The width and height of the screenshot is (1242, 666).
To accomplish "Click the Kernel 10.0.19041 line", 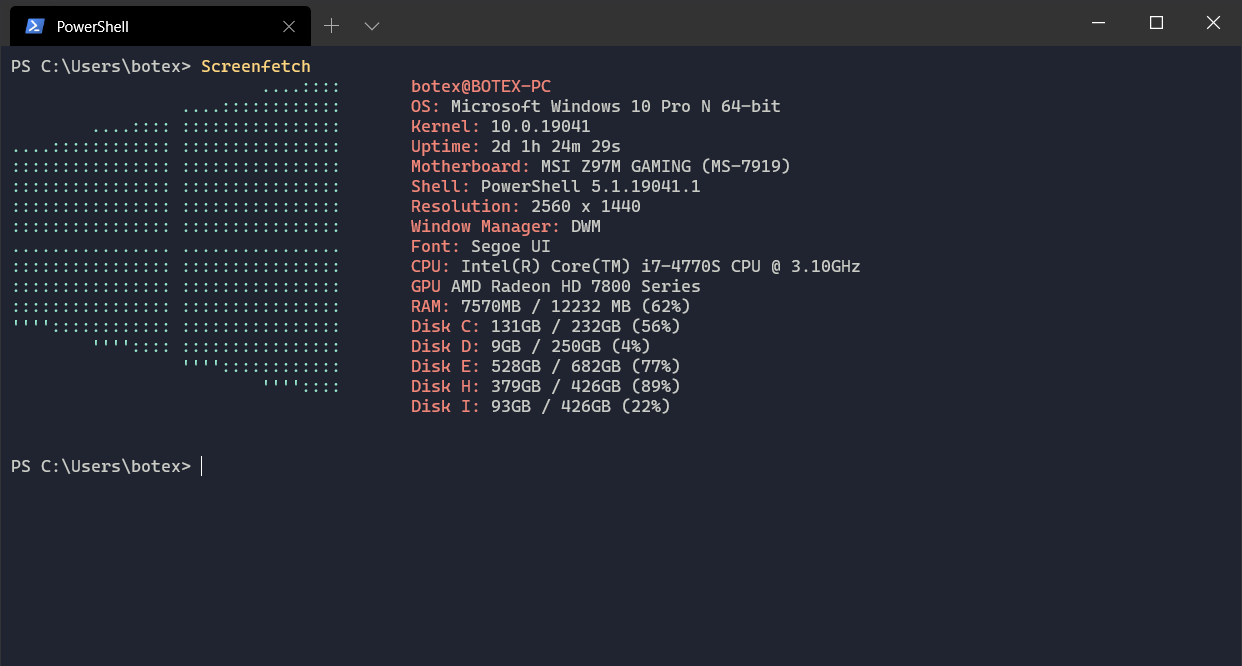I will (501, 127).
